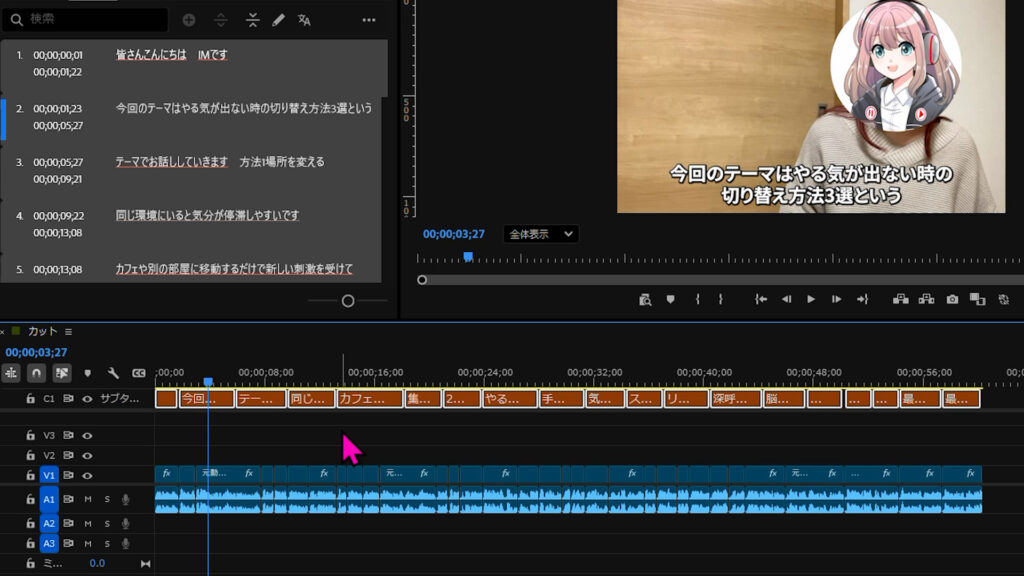
Task: Click the Export Frame camera icon
Action: 952,299
